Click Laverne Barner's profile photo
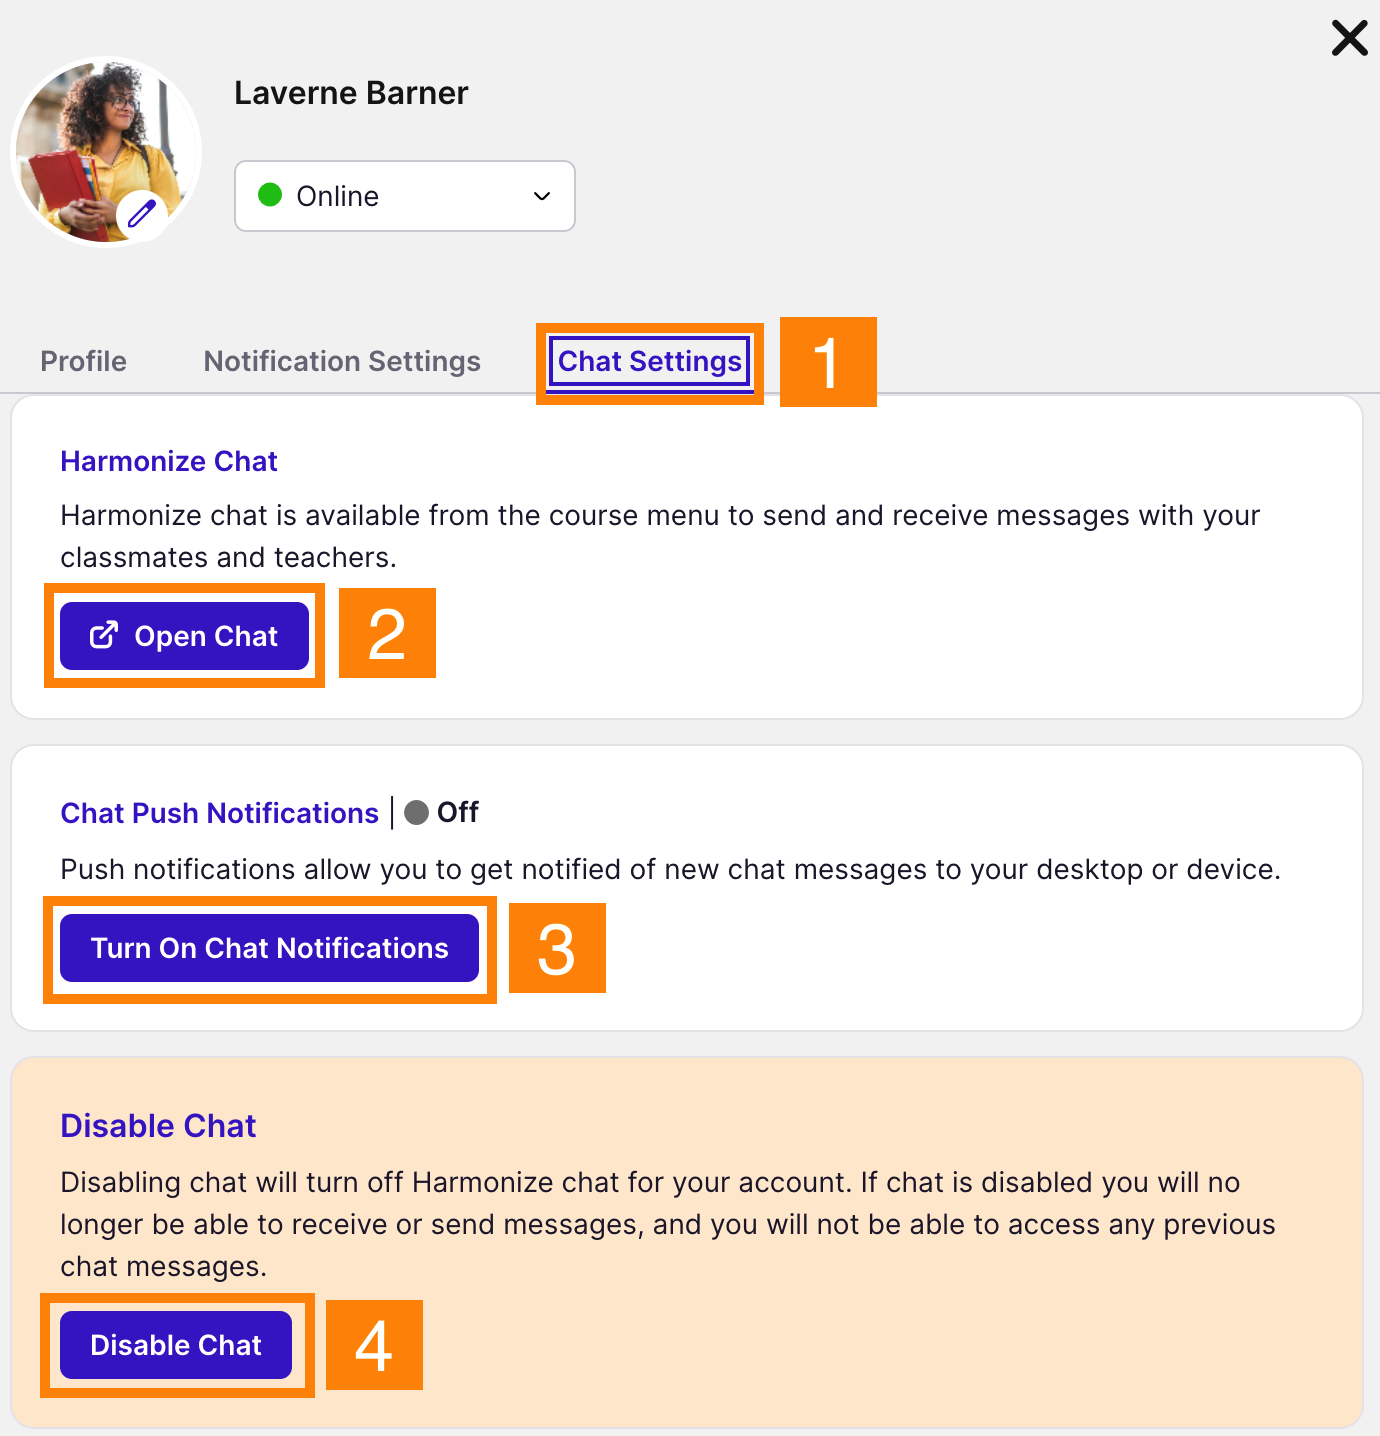Image resolution: width=1380 pixels, height=1436 pixels. pyautogui.click(x=106, y=151)
